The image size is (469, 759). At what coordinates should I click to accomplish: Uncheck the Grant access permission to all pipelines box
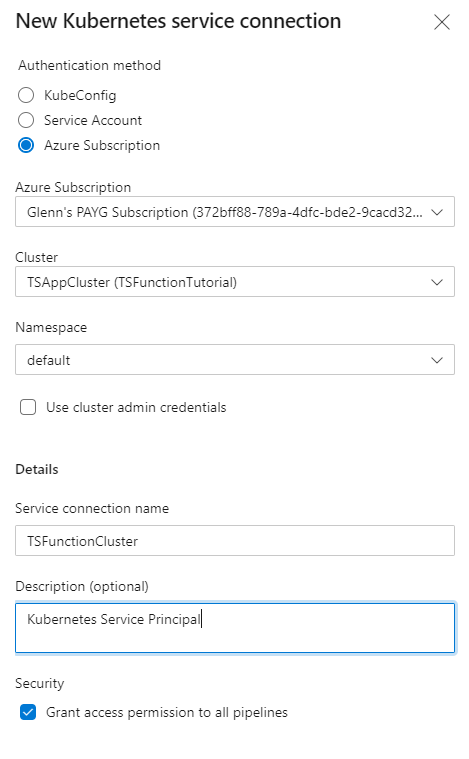28,712
